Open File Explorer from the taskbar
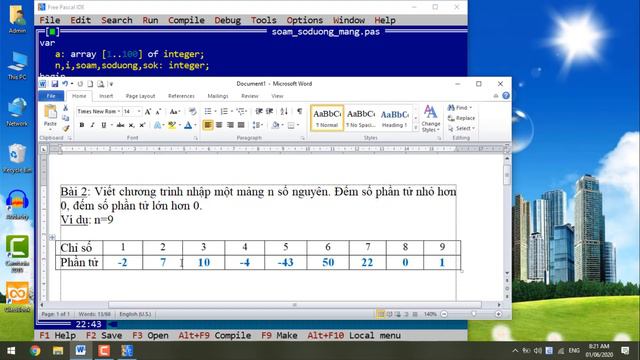The height and width of the screenshot is (360, 640). click(58, 351)
